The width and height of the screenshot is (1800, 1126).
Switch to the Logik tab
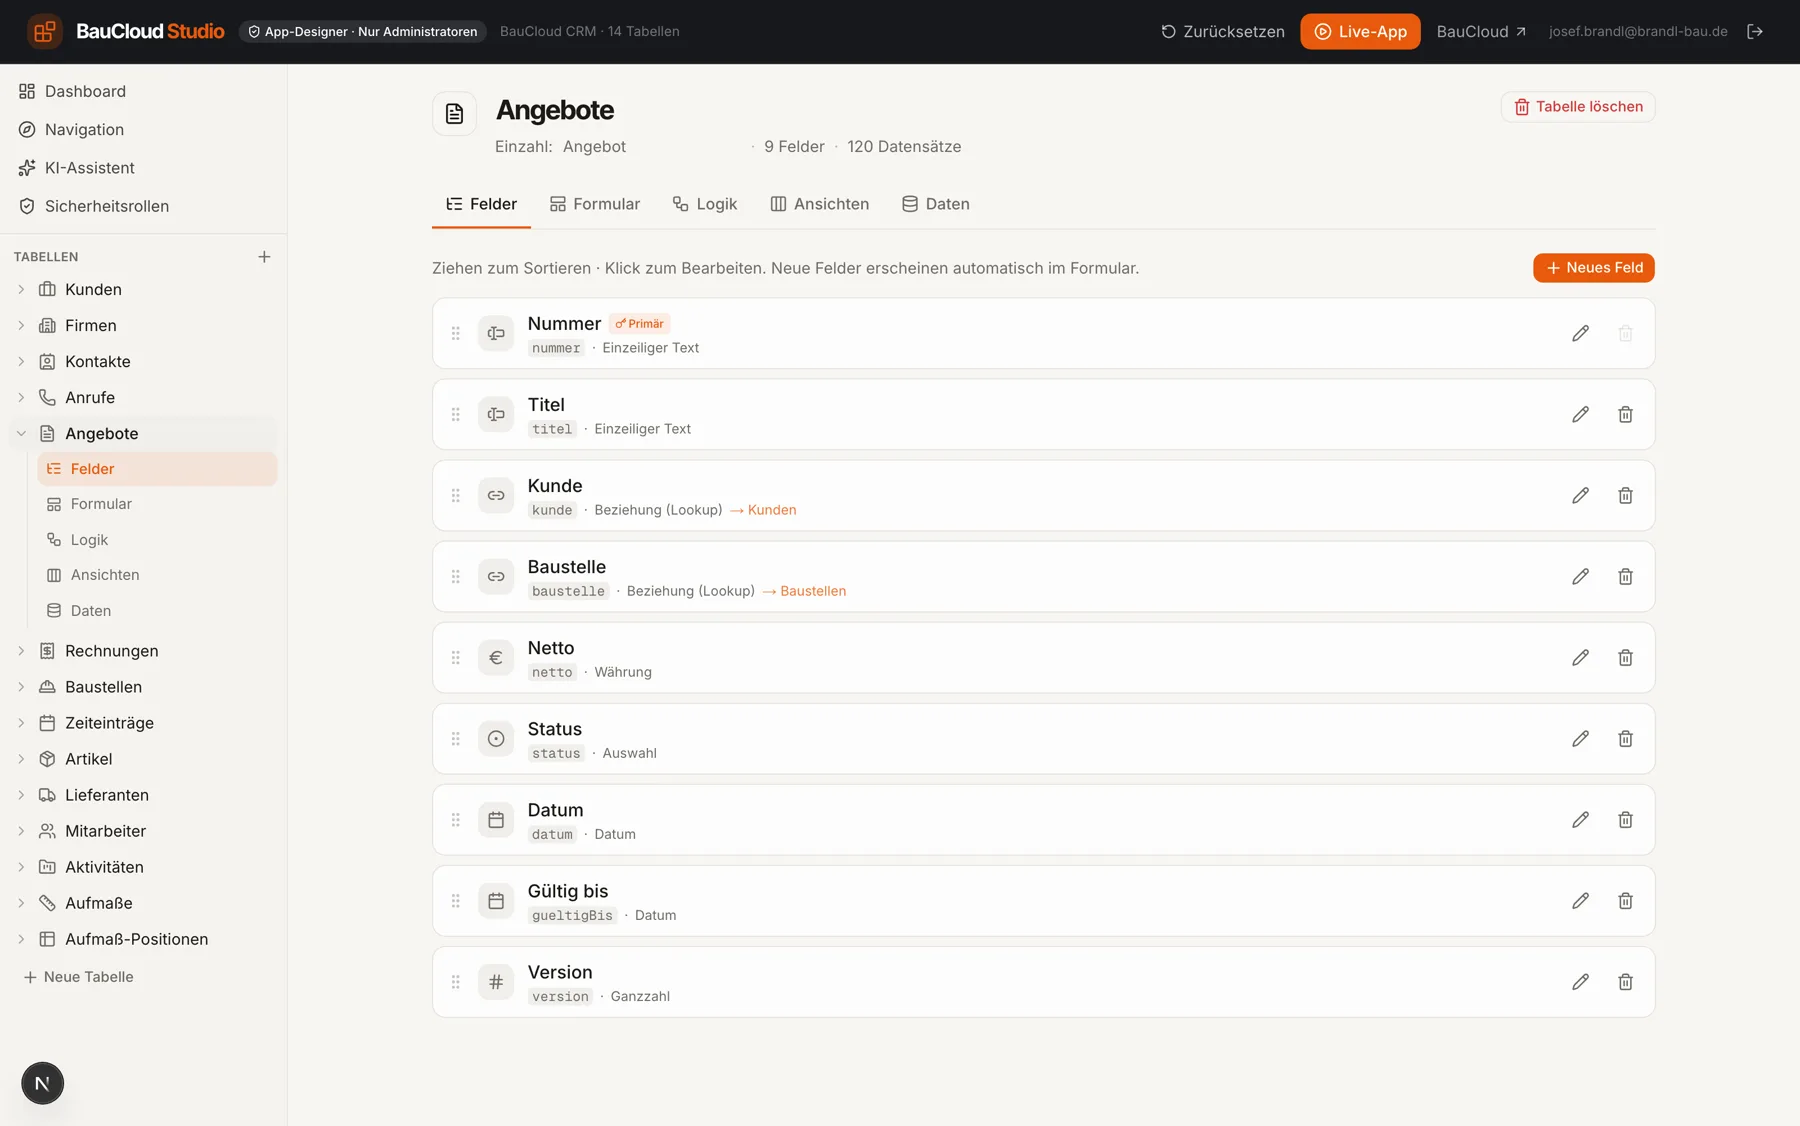[705, 204]
